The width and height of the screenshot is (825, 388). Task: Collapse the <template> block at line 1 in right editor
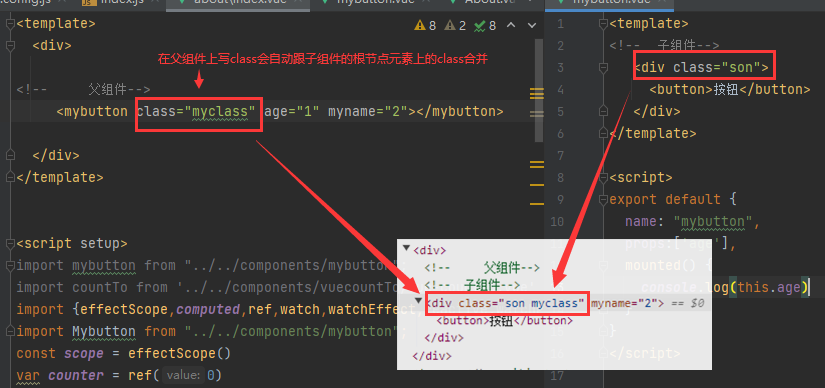(603, 24)
